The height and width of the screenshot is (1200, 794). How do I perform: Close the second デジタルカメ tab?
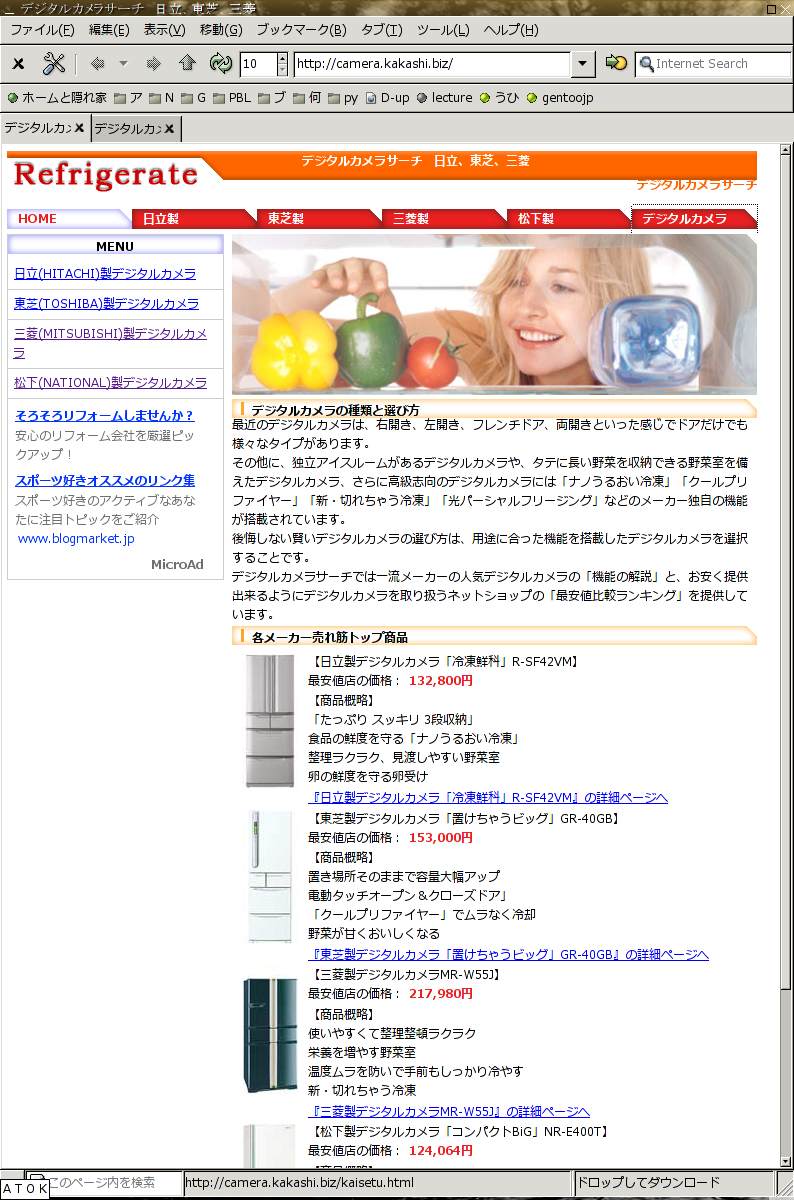pos(170,129)
